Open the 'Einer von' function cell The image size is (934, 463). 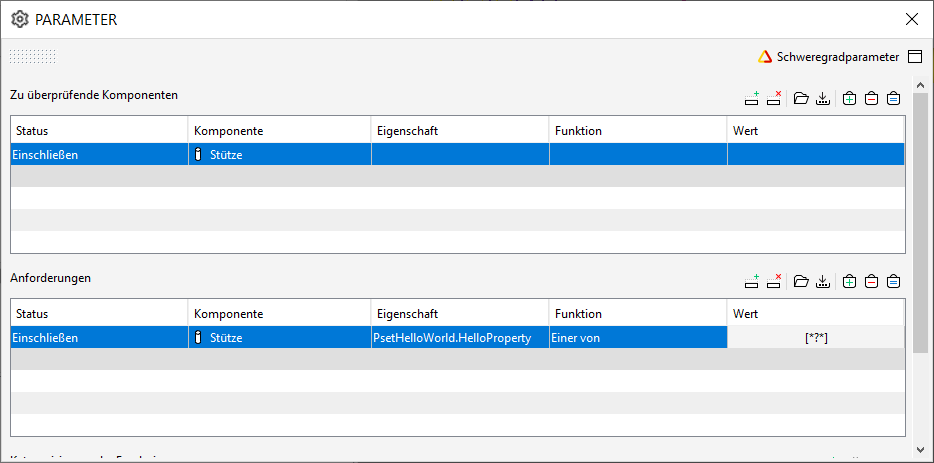(x=638, y=338)
